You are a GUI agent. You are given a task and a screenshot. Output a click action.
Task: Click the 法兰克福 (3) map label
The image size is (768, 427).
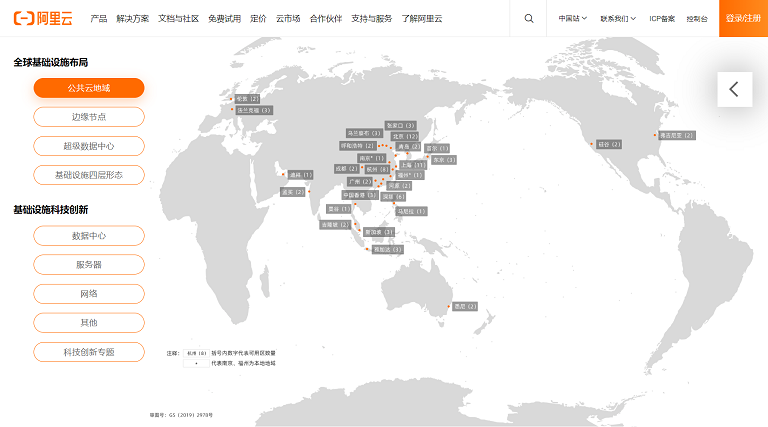[x=254, y=111]
